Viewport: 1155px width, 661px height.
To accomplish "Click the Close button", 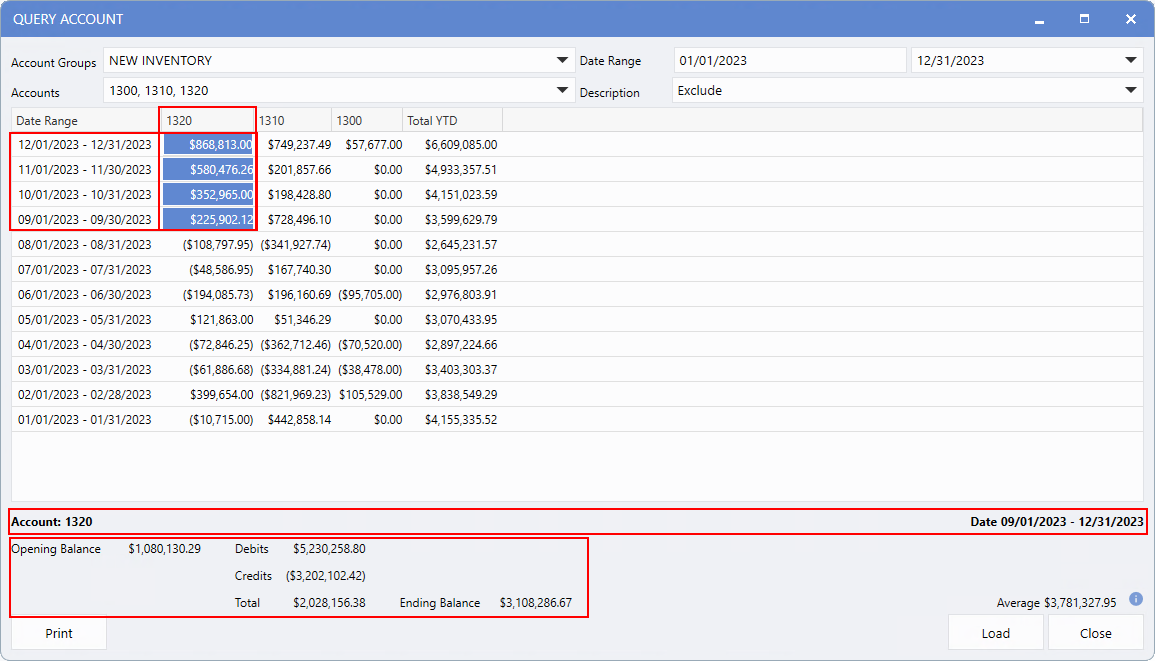I will (x=1095, y=633).
